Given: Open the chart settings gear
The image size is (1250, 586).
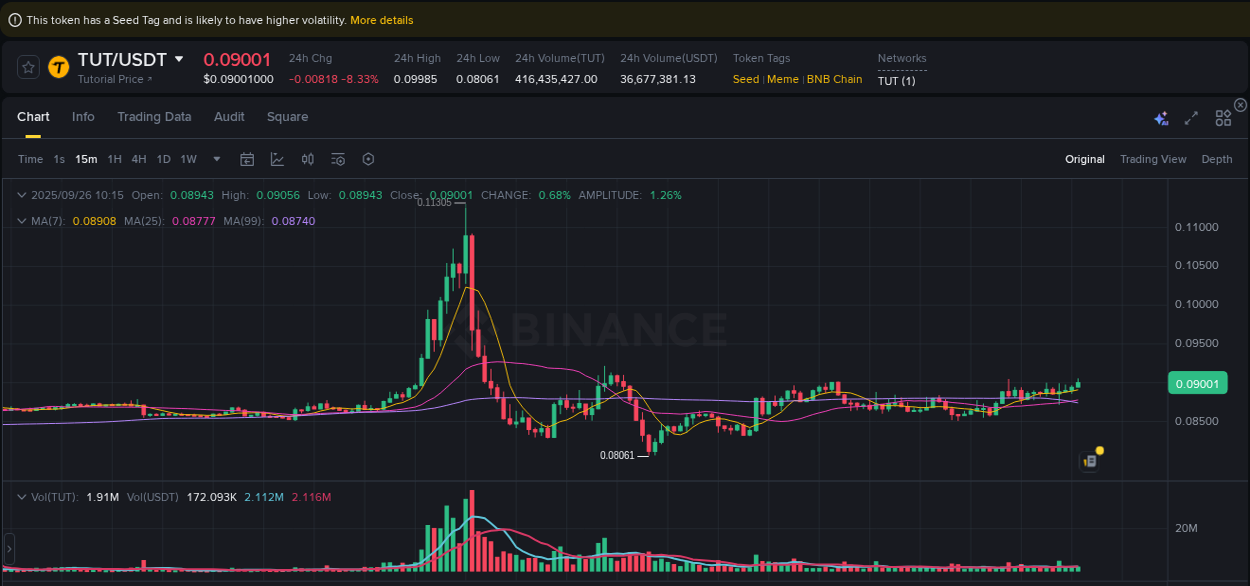Looking at the screenshot, I should click(x=367, y=158).
